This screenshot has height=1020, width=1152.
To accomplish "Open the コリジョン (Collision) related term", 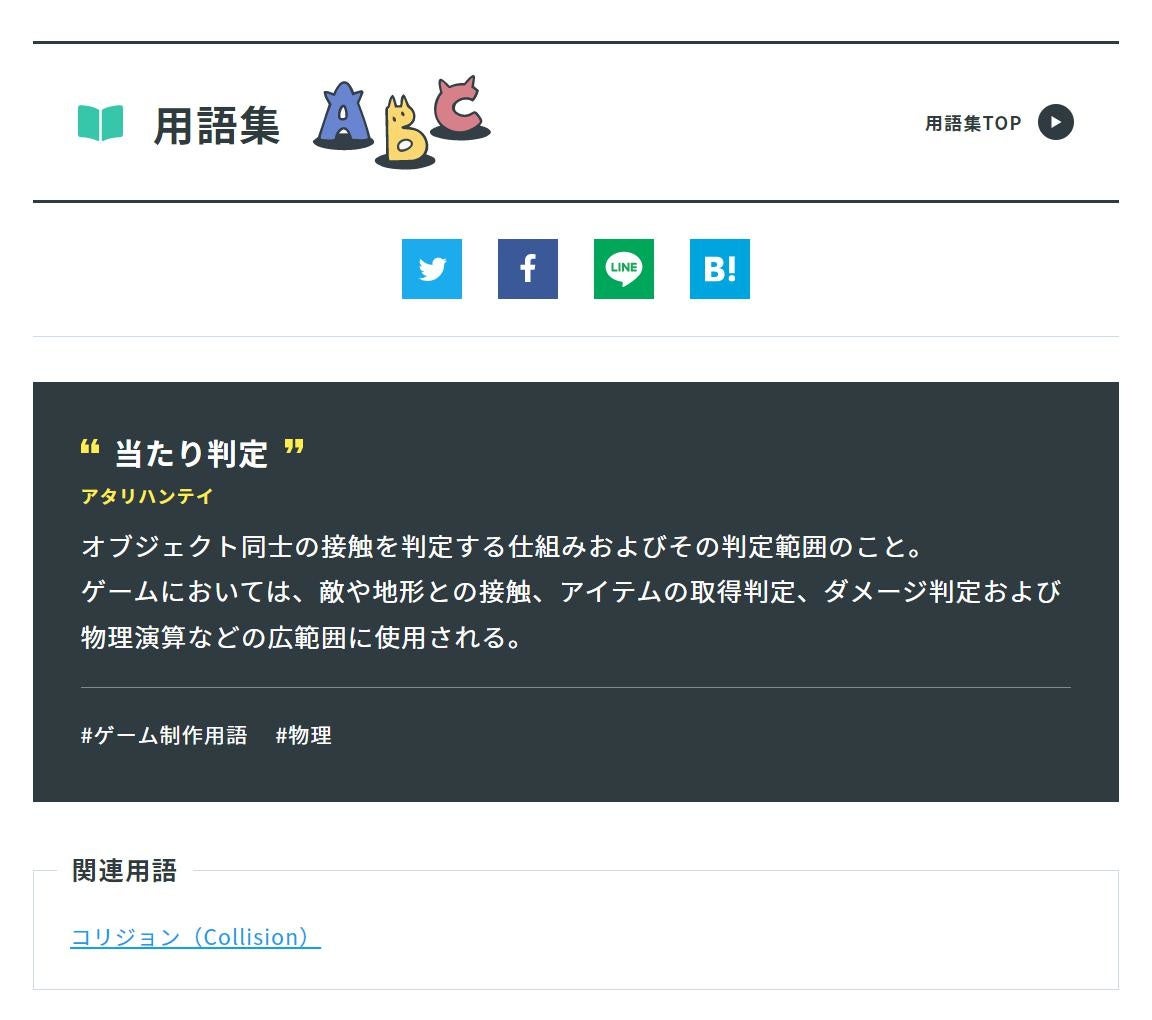I will (x=195, y=937).
